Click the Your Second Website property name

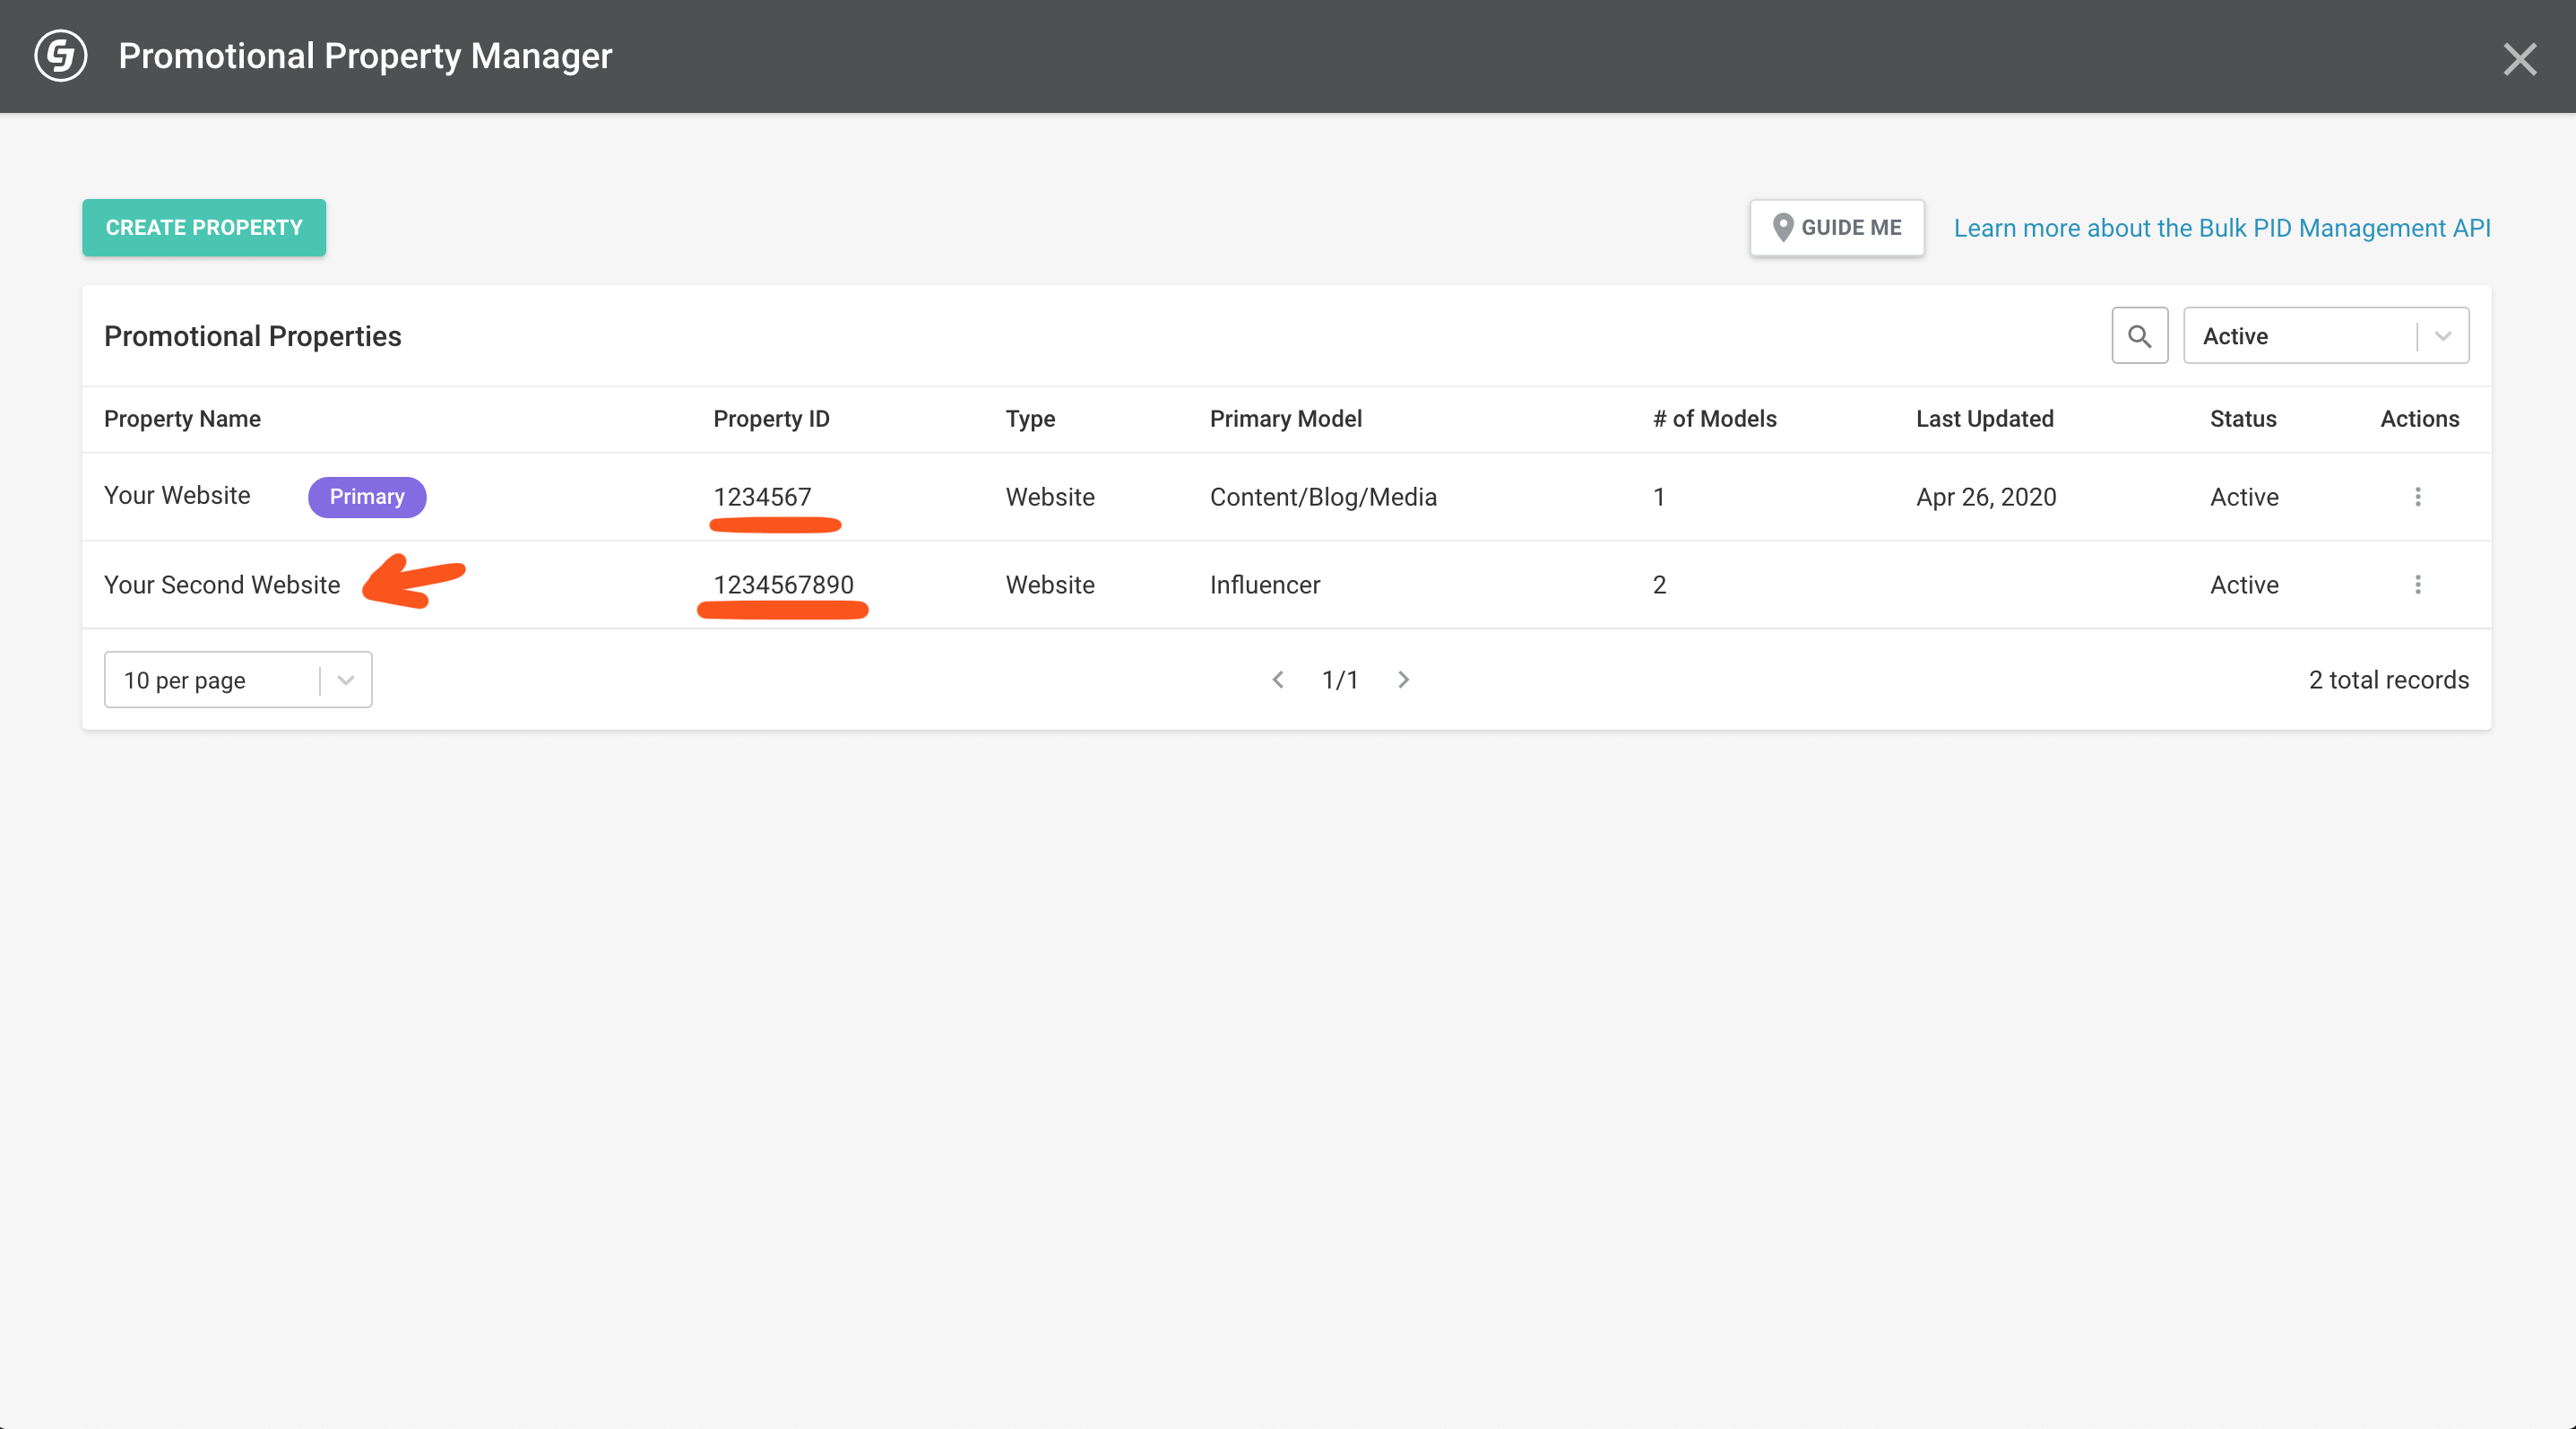222,585
